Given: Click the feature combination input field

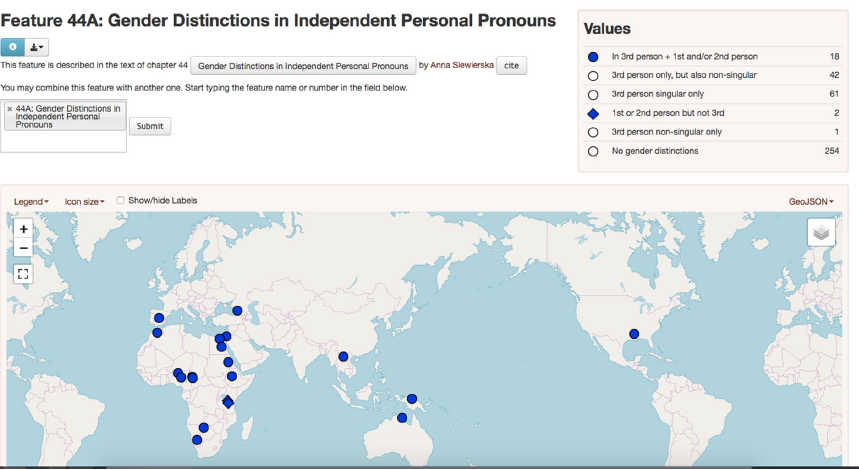Looking at the screenshot, I should point(64,140).
